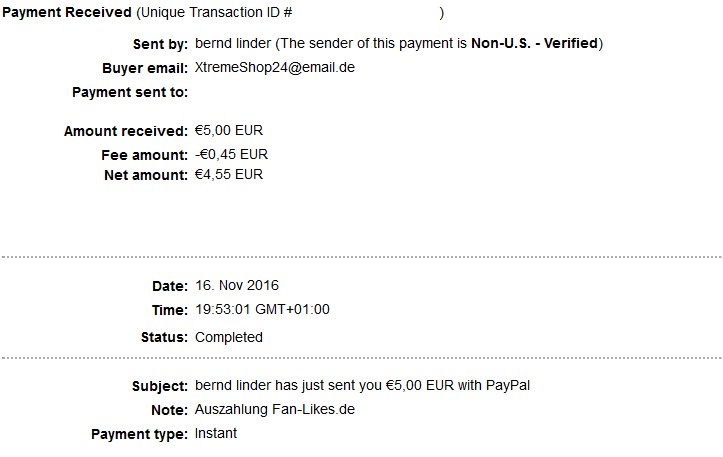Click the note Auszahlung Fan-Likes.de
Screen dimensions: 723x457
pyautogui.click(x=275, y=410)
